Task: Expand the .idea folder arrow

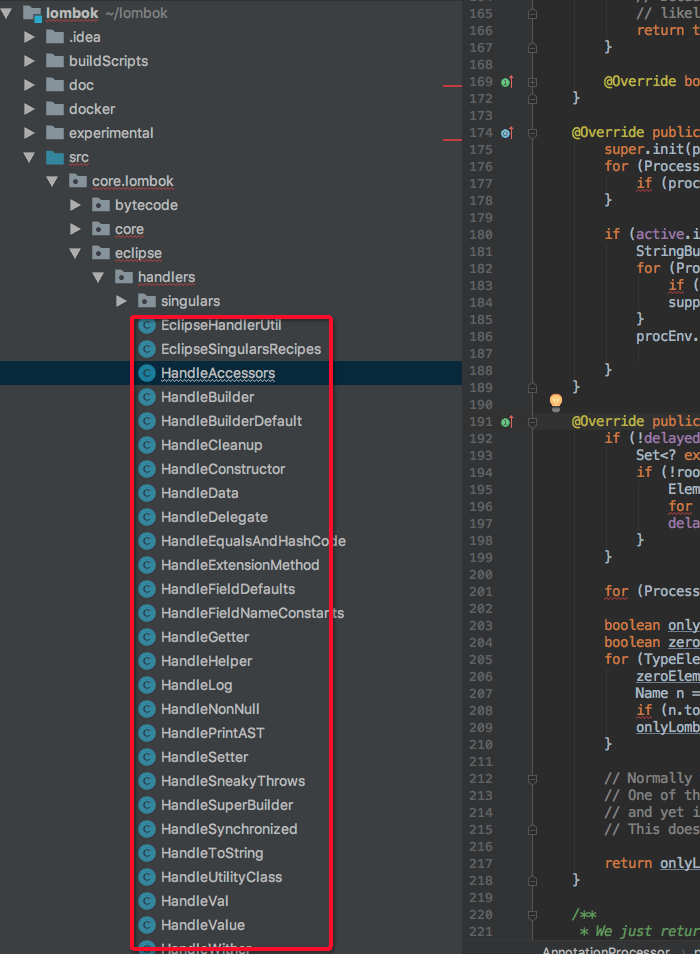Action: click(x=29, y=37)
